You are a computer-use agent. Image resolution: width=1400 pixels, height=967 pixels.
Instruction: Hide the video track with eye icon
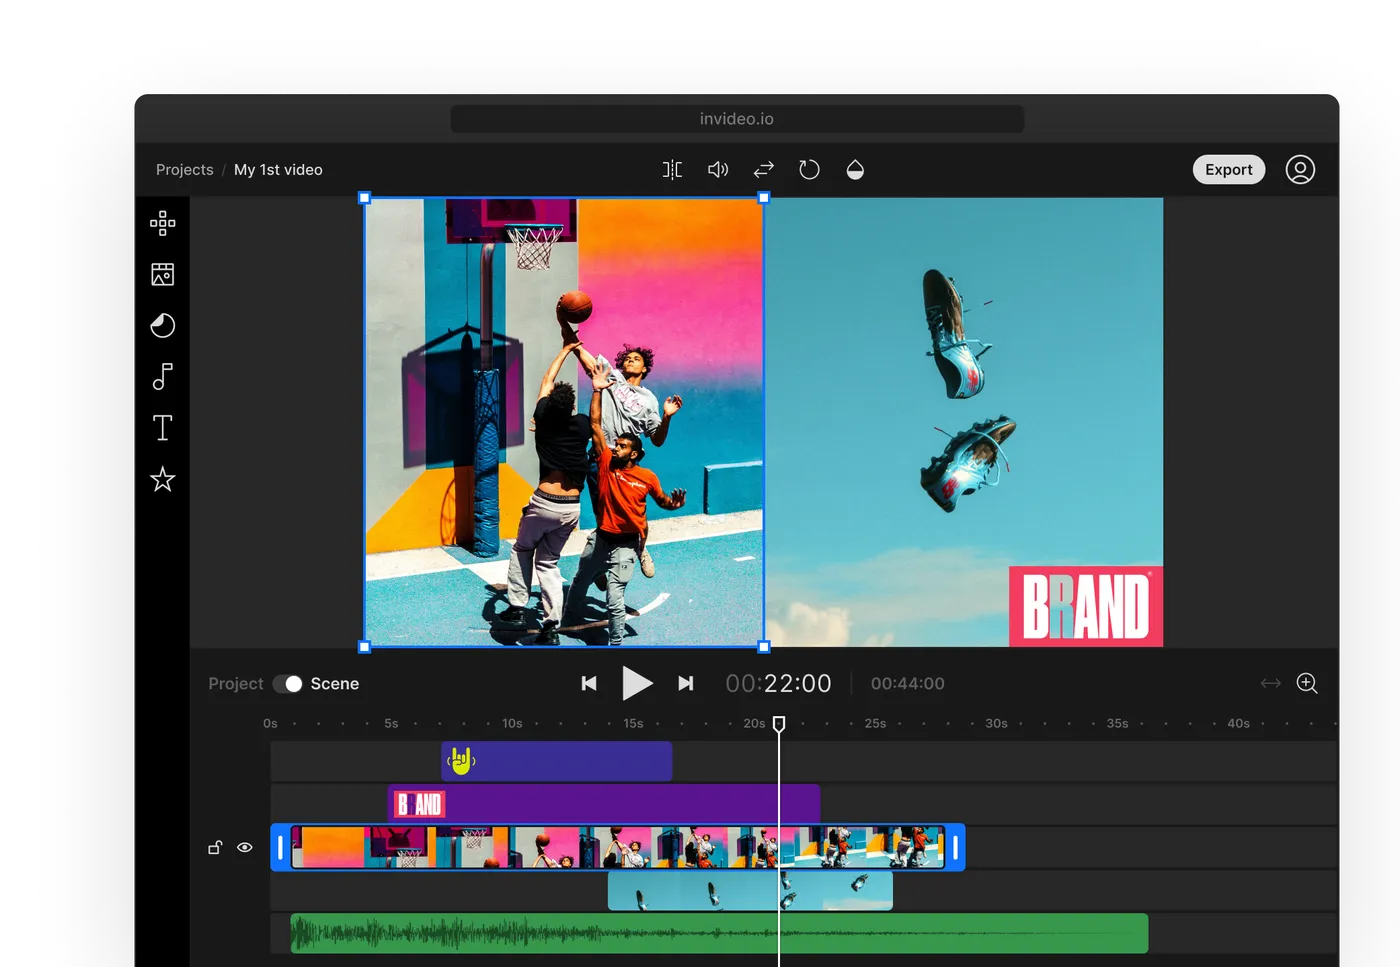click(x=245, y=848)
